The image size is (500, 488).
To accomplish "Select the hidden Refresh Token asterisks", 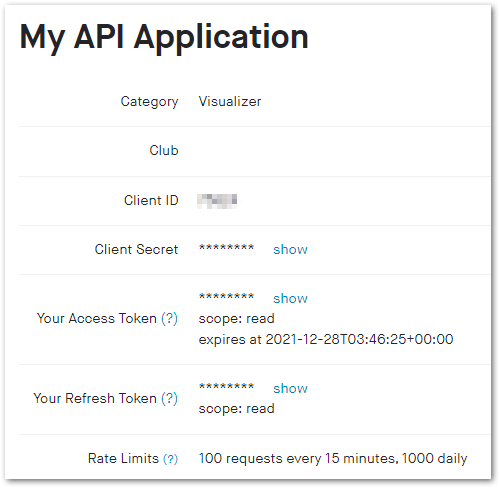I will (226, 387).
